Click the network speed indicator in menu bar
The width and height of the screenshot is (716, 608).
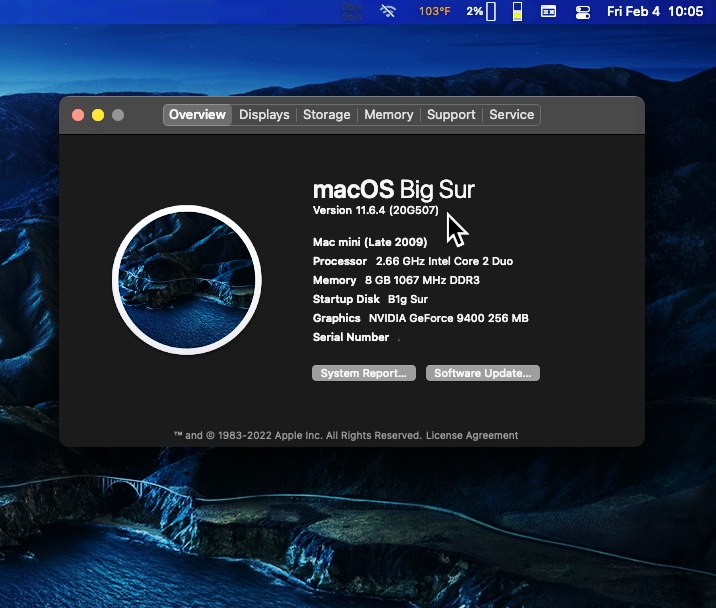tap(352, 11)
